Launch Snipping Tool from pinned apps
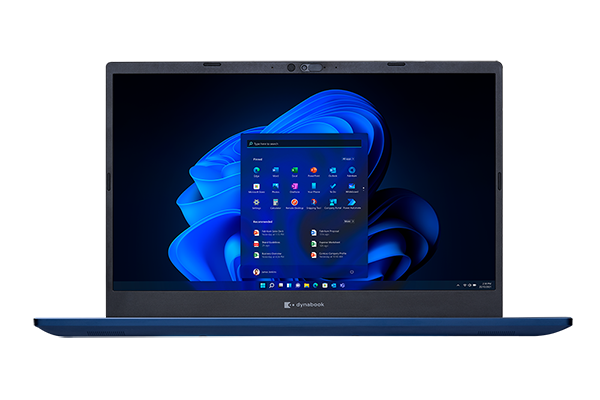Image resolution: width=600 pixels, height=400 pixels. click(313, 203)
